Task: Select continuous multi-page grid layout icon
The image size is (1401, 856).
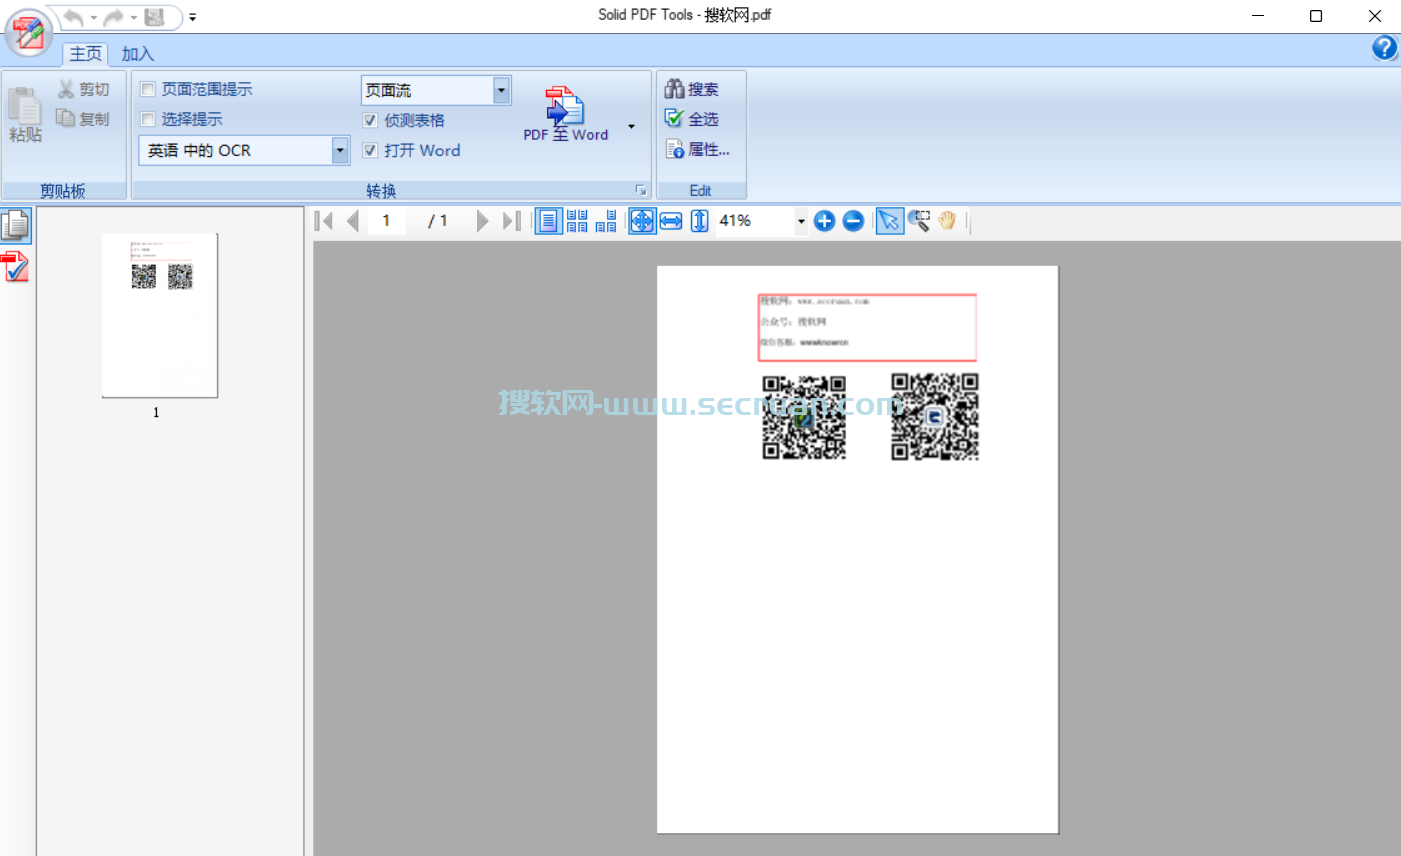Action: pyautogui.click(x=577, y=221)
